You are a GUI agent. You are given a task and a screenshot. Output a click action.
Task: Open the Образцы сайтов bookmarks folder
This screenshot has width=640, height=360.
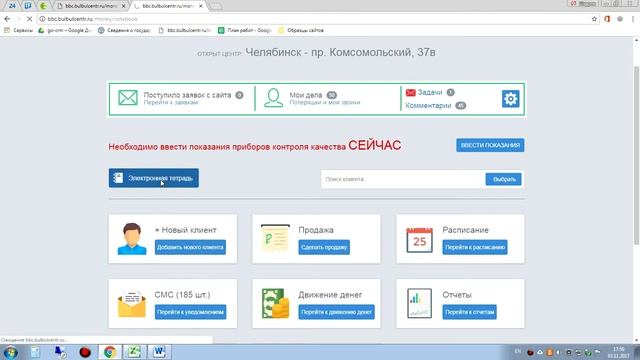pyautogui.click(x=301, y=30)
